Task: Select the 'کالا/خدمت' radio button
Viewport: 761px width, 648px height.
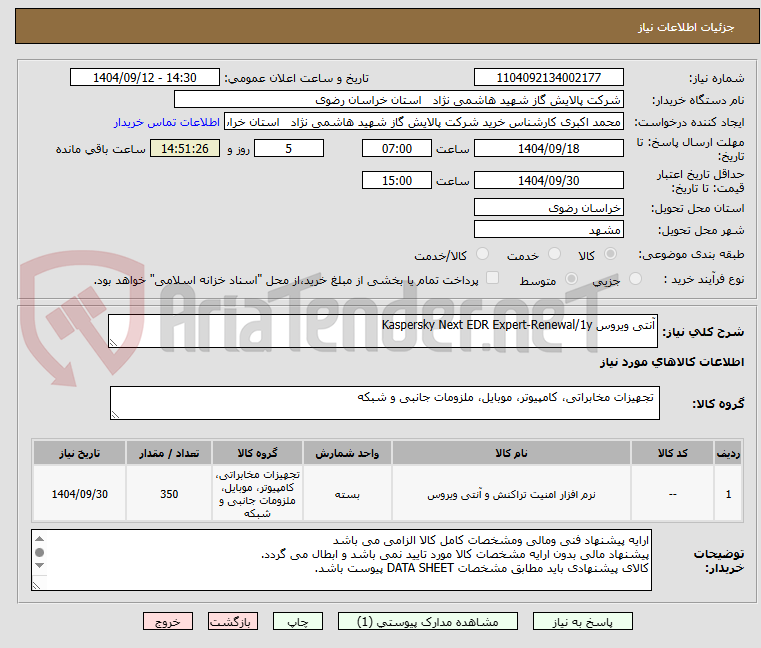Action: pyautogui.click(x=482, y=254)
